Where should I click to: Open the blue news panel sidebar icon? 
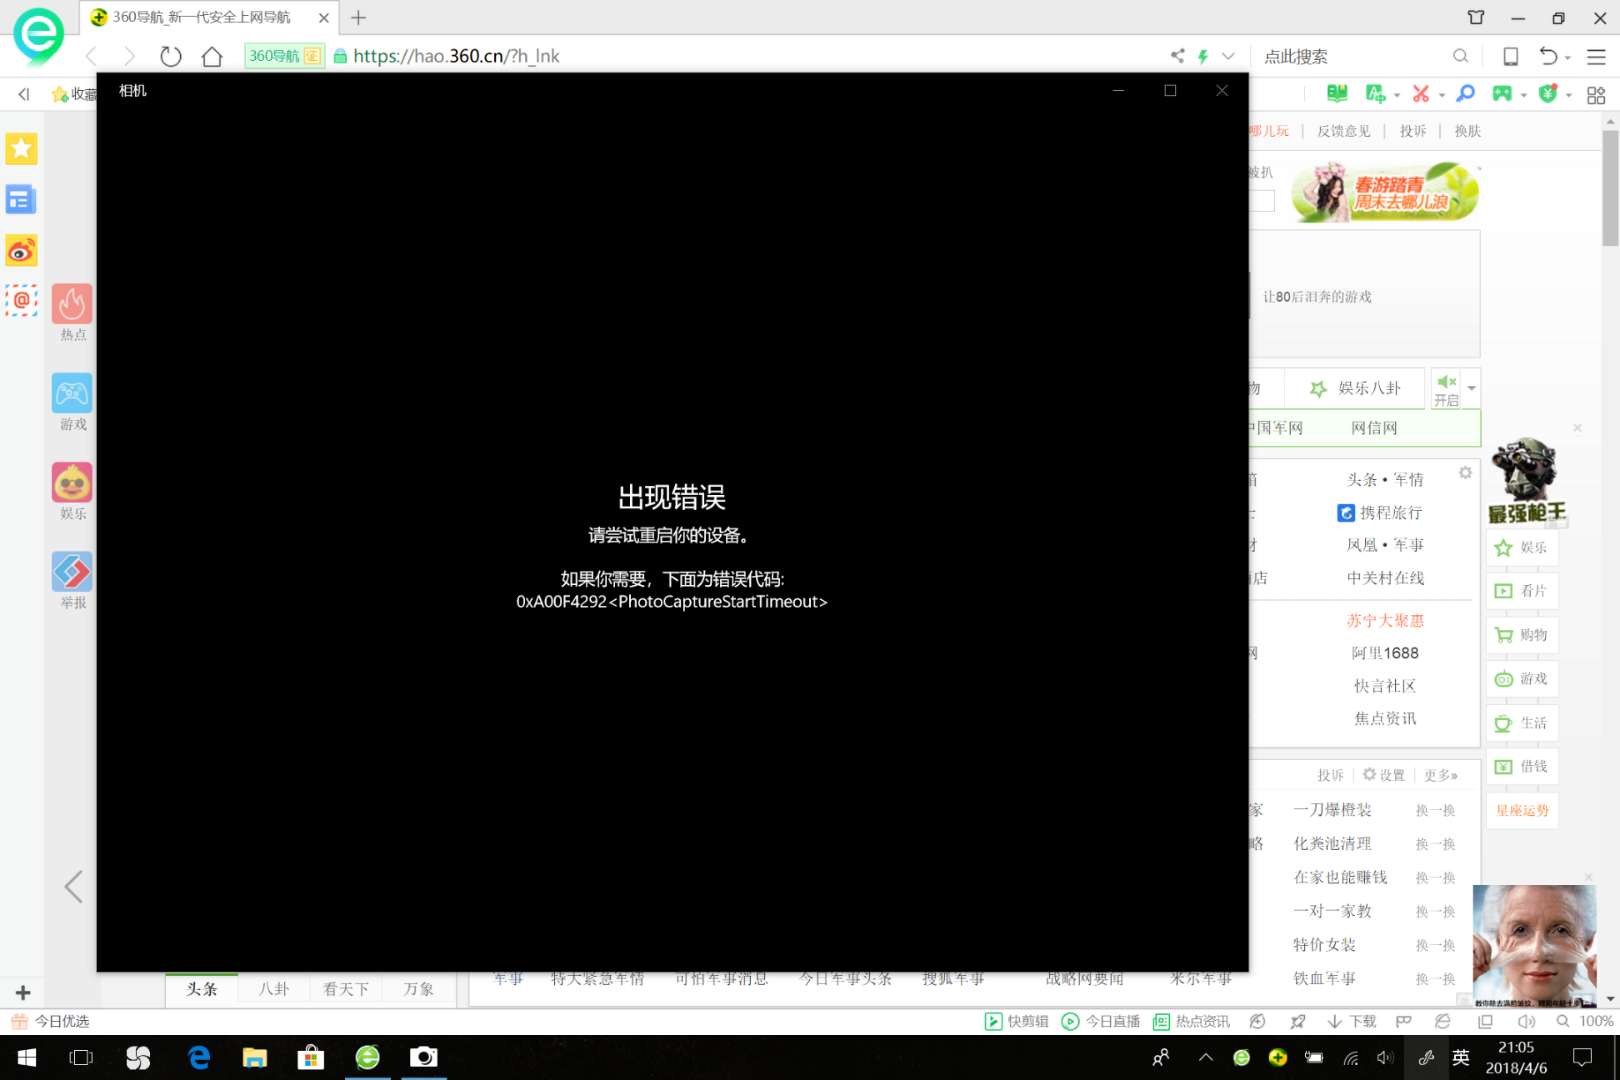[21, 199]
